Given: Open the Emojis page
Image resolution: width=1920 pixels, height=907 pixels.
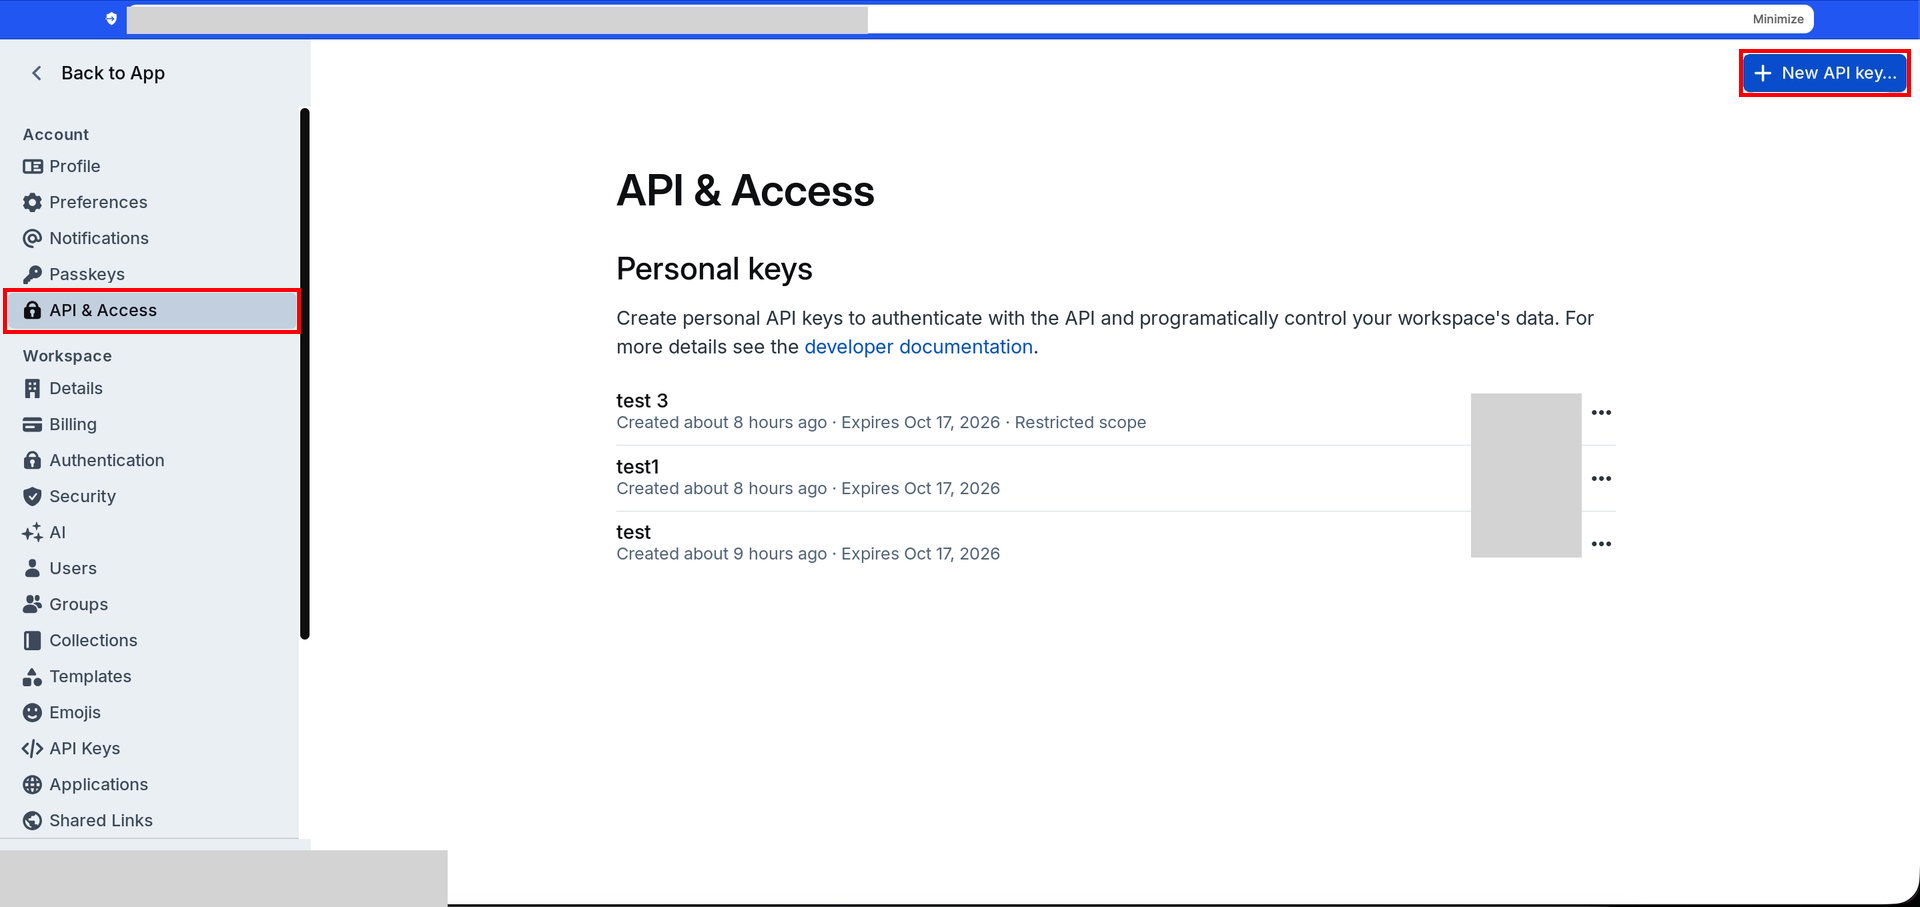Looking at the screenshot, I should tap(150, 712).
